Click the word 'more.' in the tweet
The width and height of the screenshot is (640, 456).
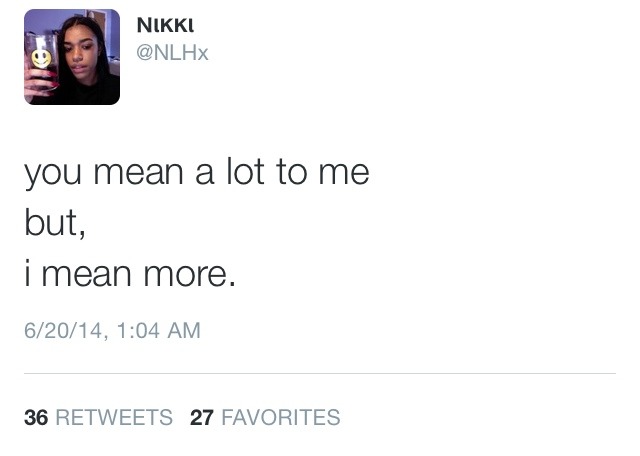click(190, 274)
